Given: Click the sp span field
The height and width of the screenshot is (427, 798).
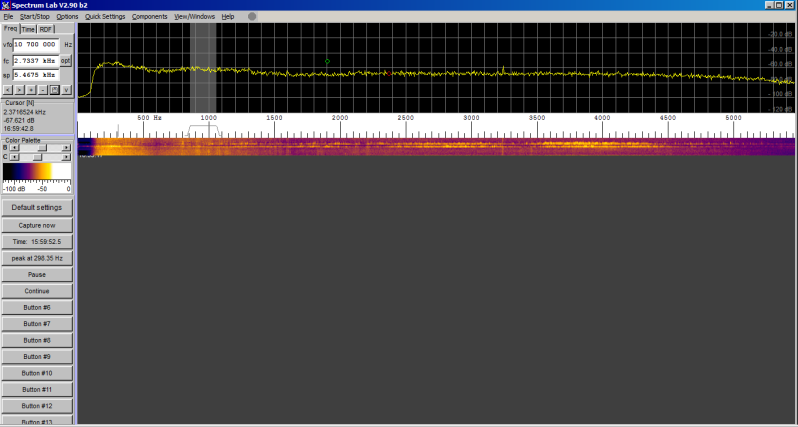Looking at the screenshot, I should 36,75.
